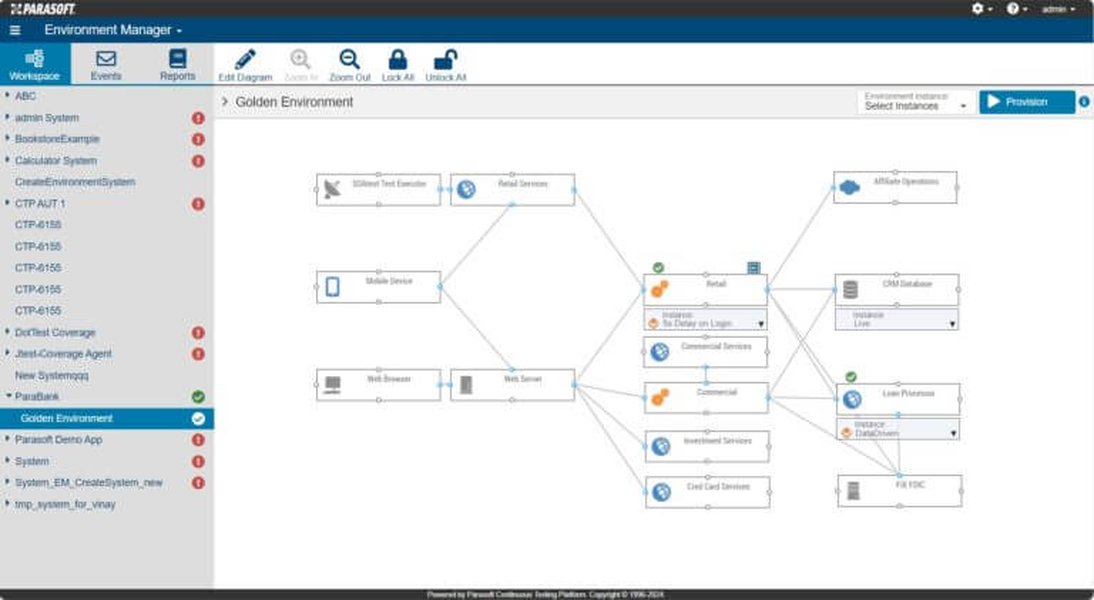Click the CRM Database component icon
The image size is (1094, 600).
click(x=850, y=290)
